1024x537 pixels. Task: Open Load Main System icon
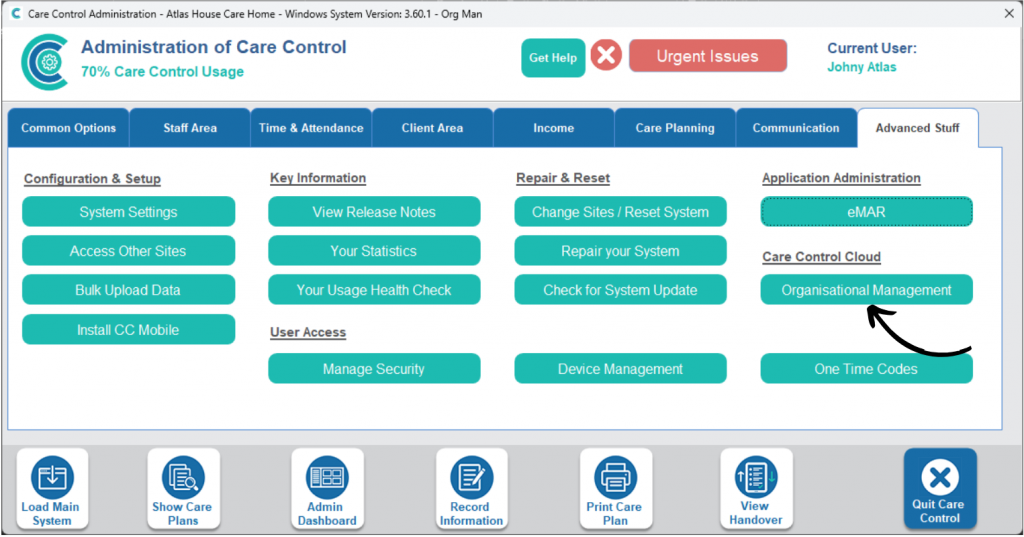[x=52, y=489]
